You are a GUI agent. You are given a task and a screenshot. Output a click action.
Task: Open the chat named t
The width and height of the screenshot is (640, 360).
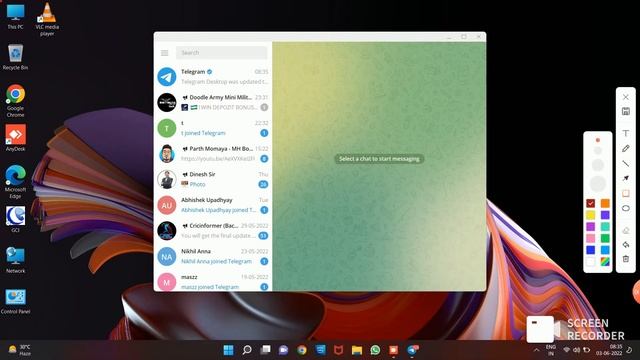[x=213, y=128]
